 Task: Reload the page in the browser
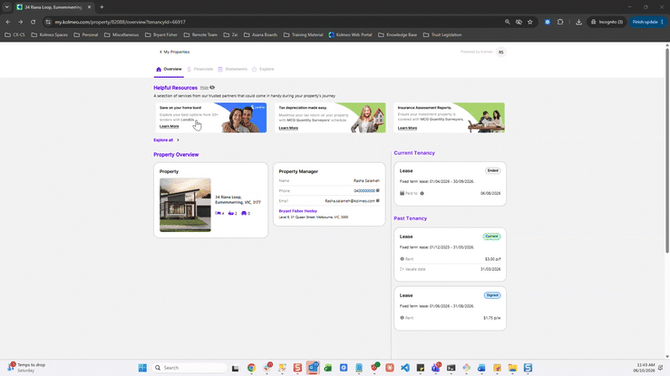(x=33, y=22)
